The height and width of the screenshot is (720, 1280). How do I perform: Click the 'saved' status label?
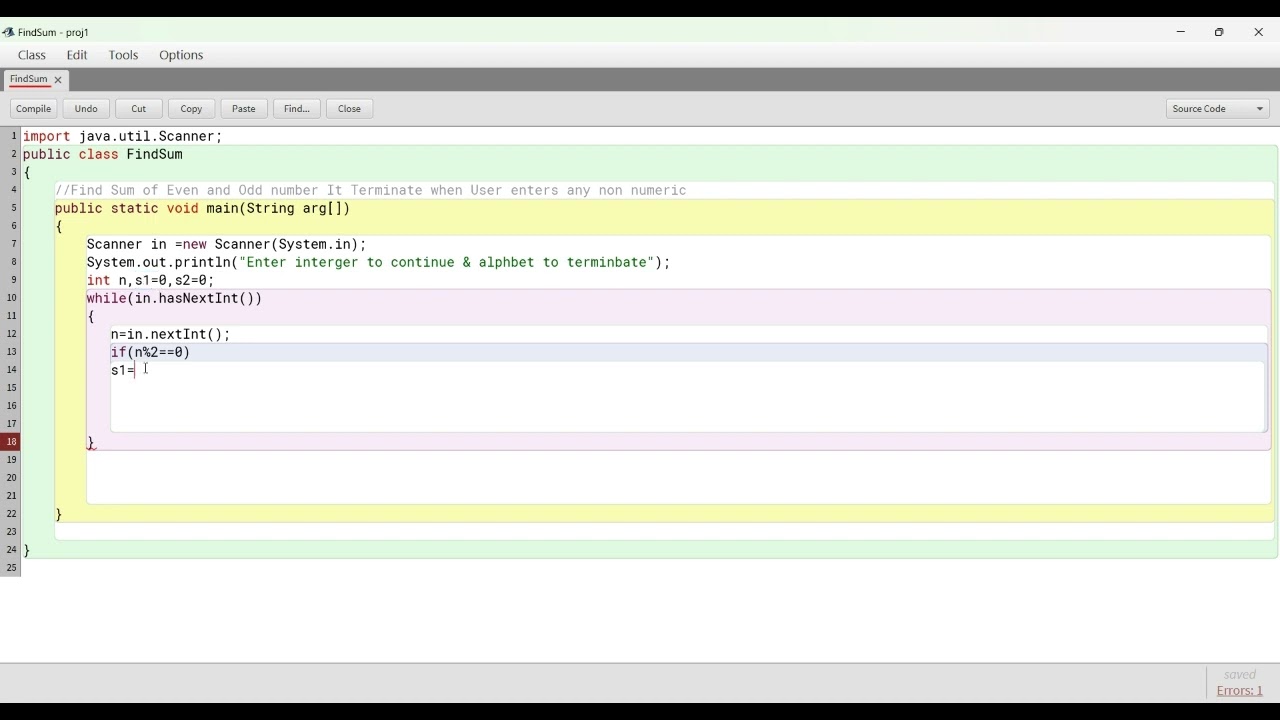[1240, 675]
